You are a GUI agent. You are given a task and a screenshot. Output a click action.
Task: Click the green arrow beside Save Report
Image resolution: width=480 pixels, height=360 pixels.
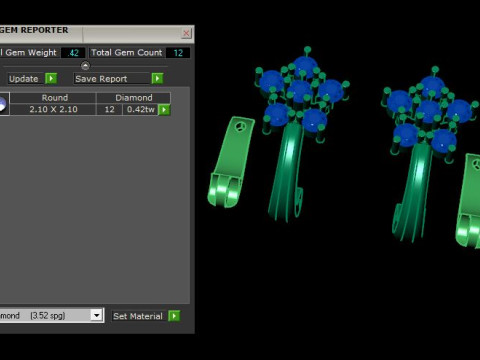click(x=157, y=79)
